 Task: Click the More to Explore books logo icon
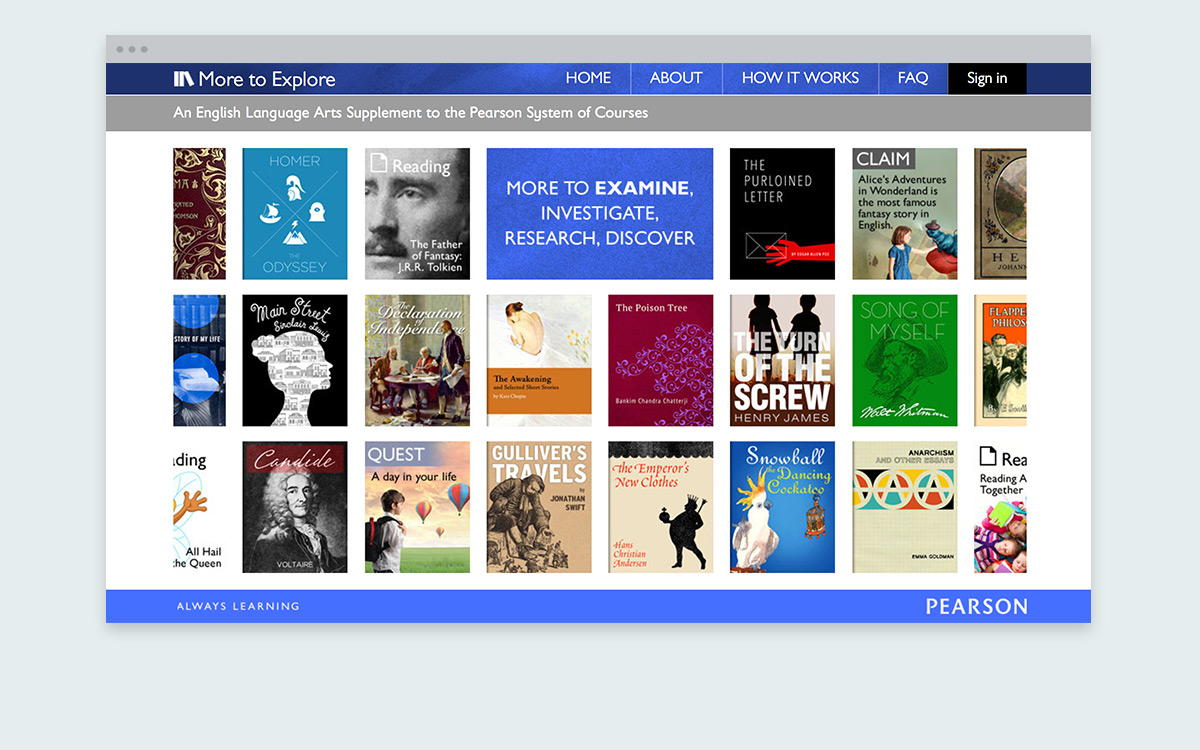[x=184, y=79]
